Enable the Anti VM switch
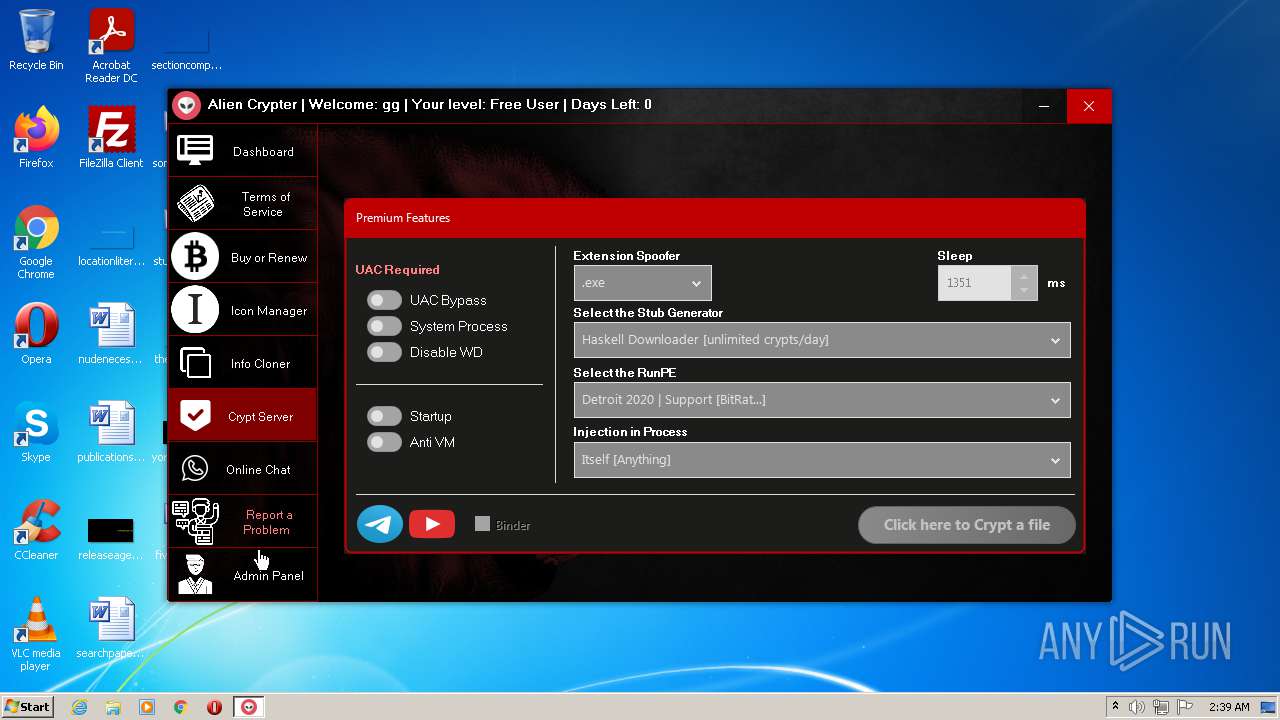 (384, 442)
